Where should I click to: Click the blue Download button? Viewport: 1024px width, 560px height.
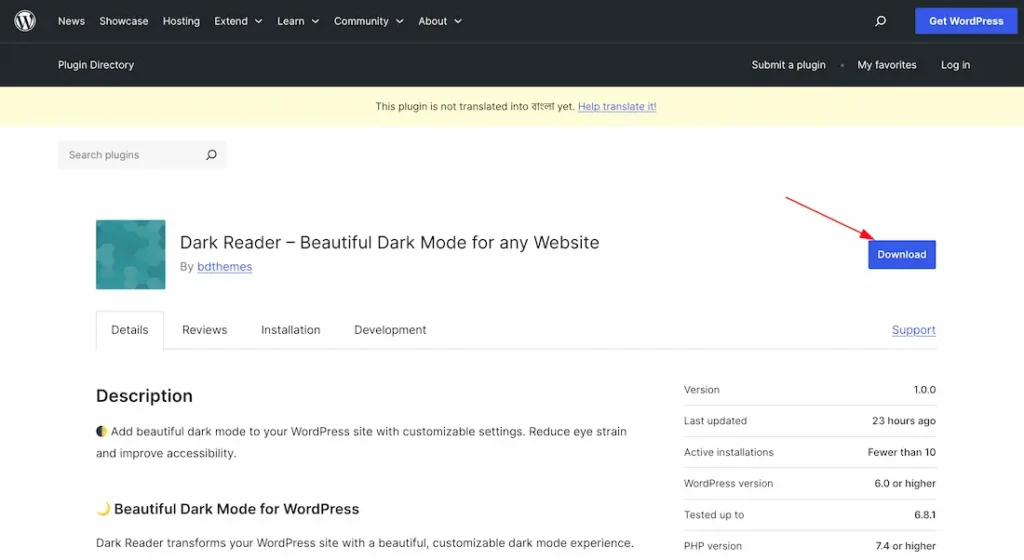901,255
